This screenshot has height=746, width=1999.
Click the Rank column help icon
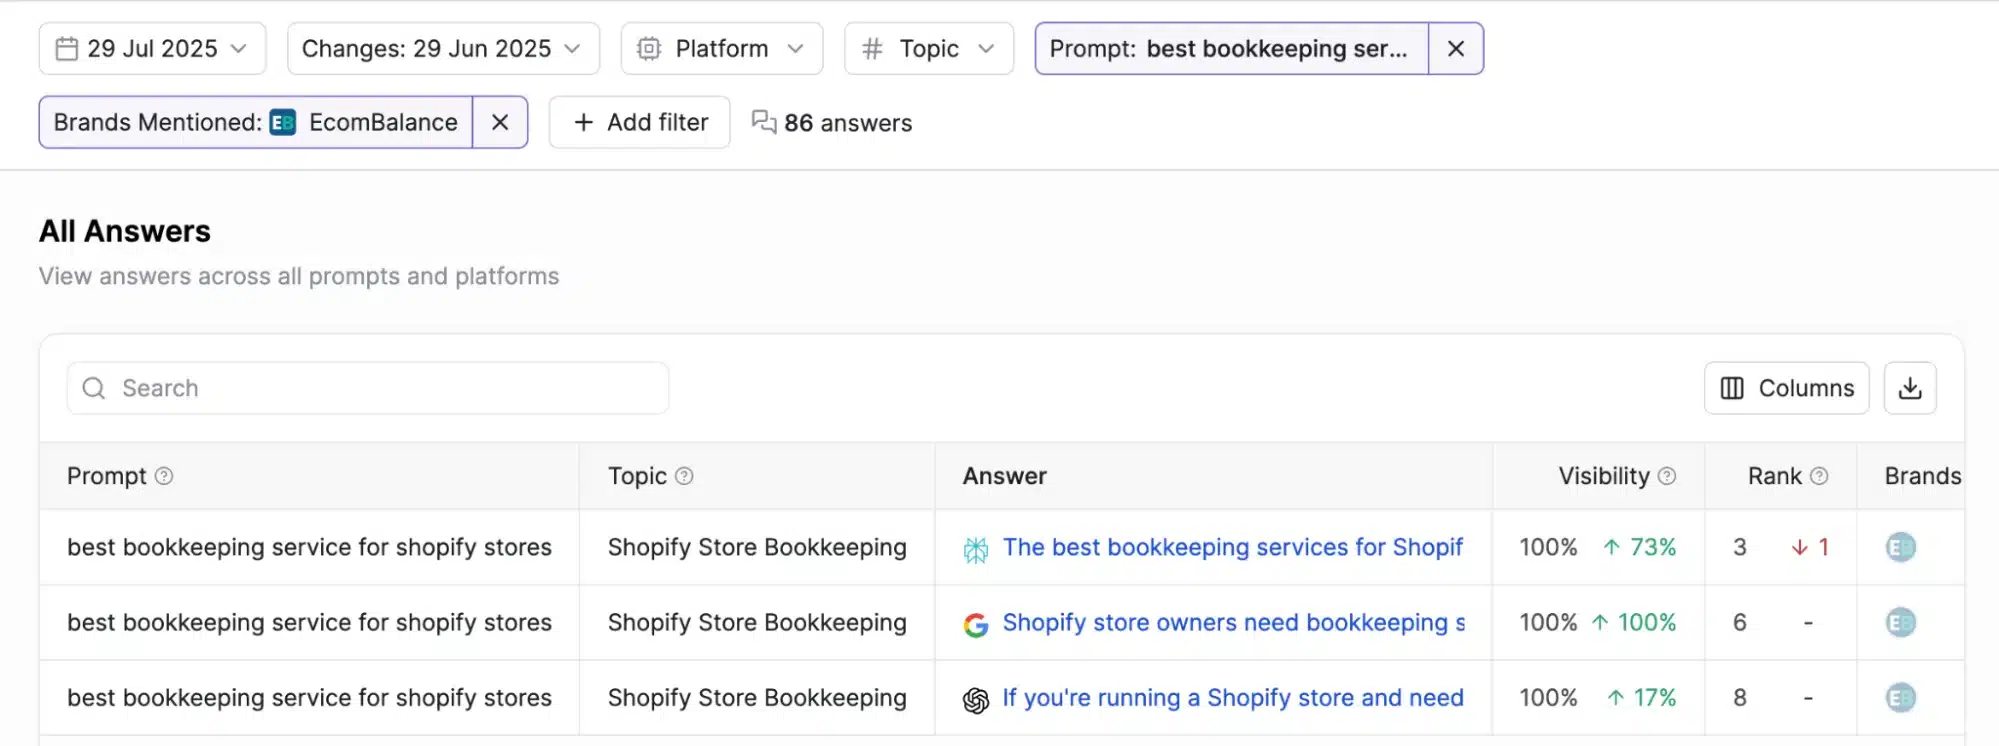tap(1819, 476)
